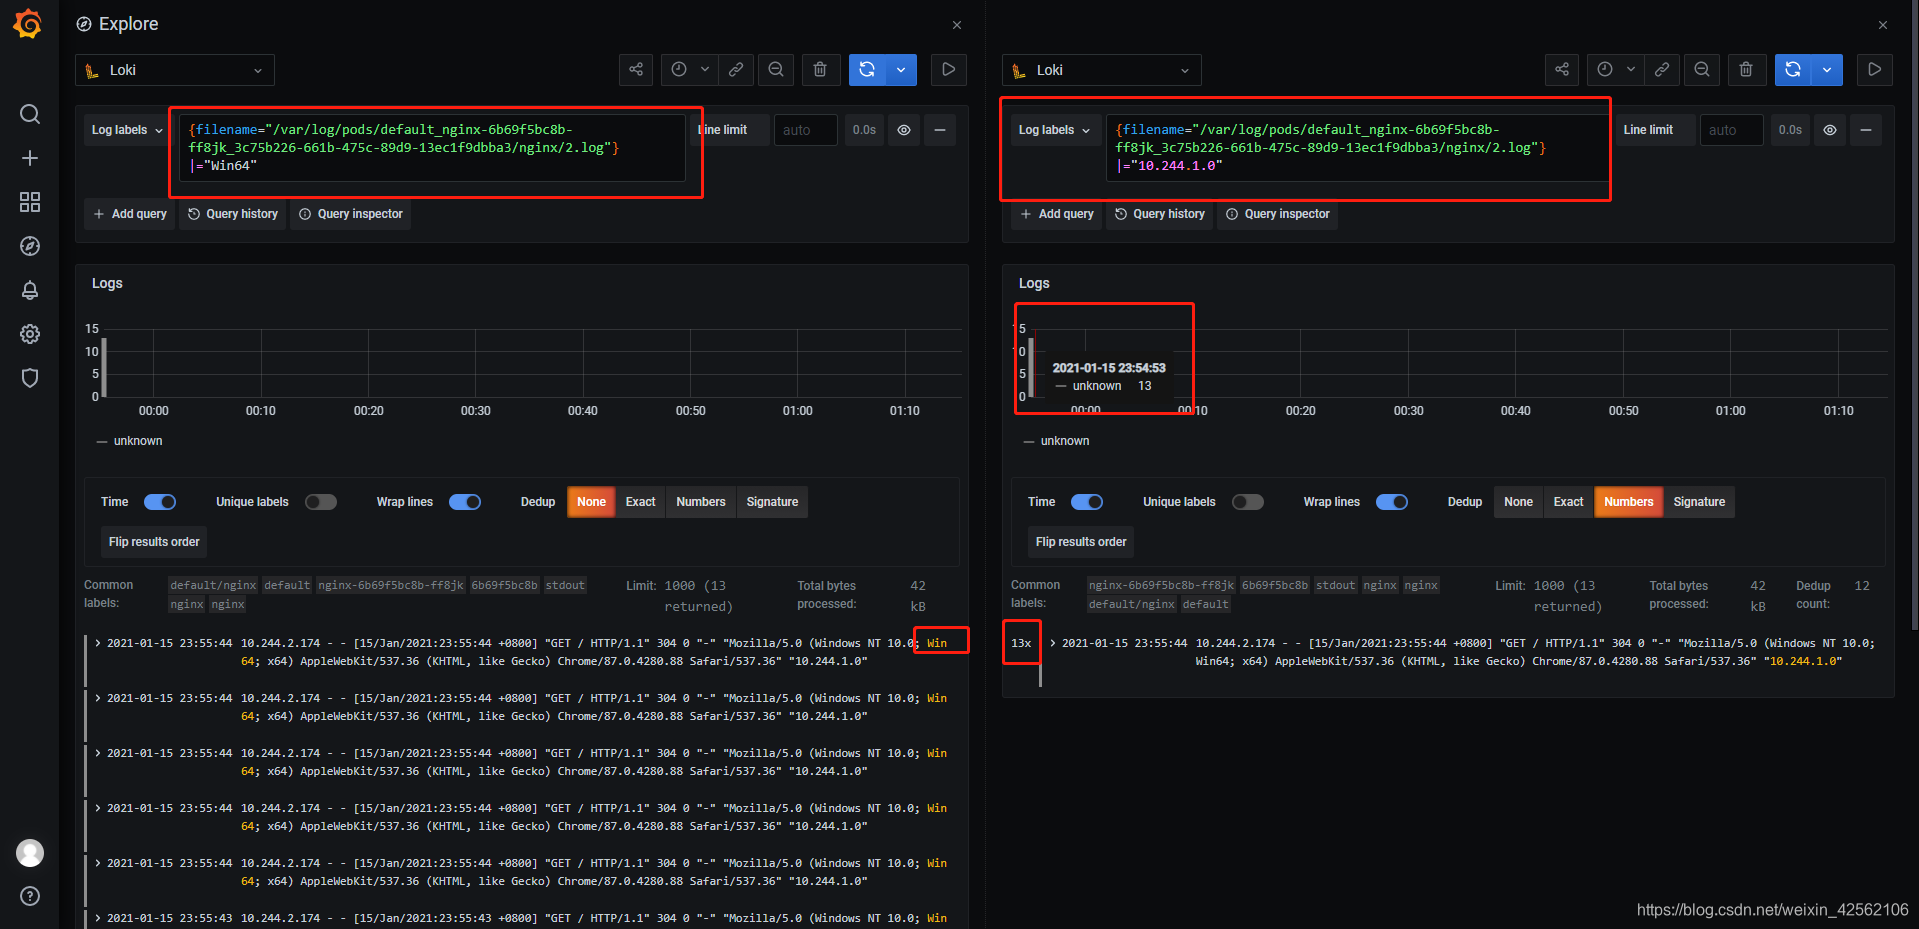
Task: Clear all with trash icon in right pane
Action: coord(1746,70)
